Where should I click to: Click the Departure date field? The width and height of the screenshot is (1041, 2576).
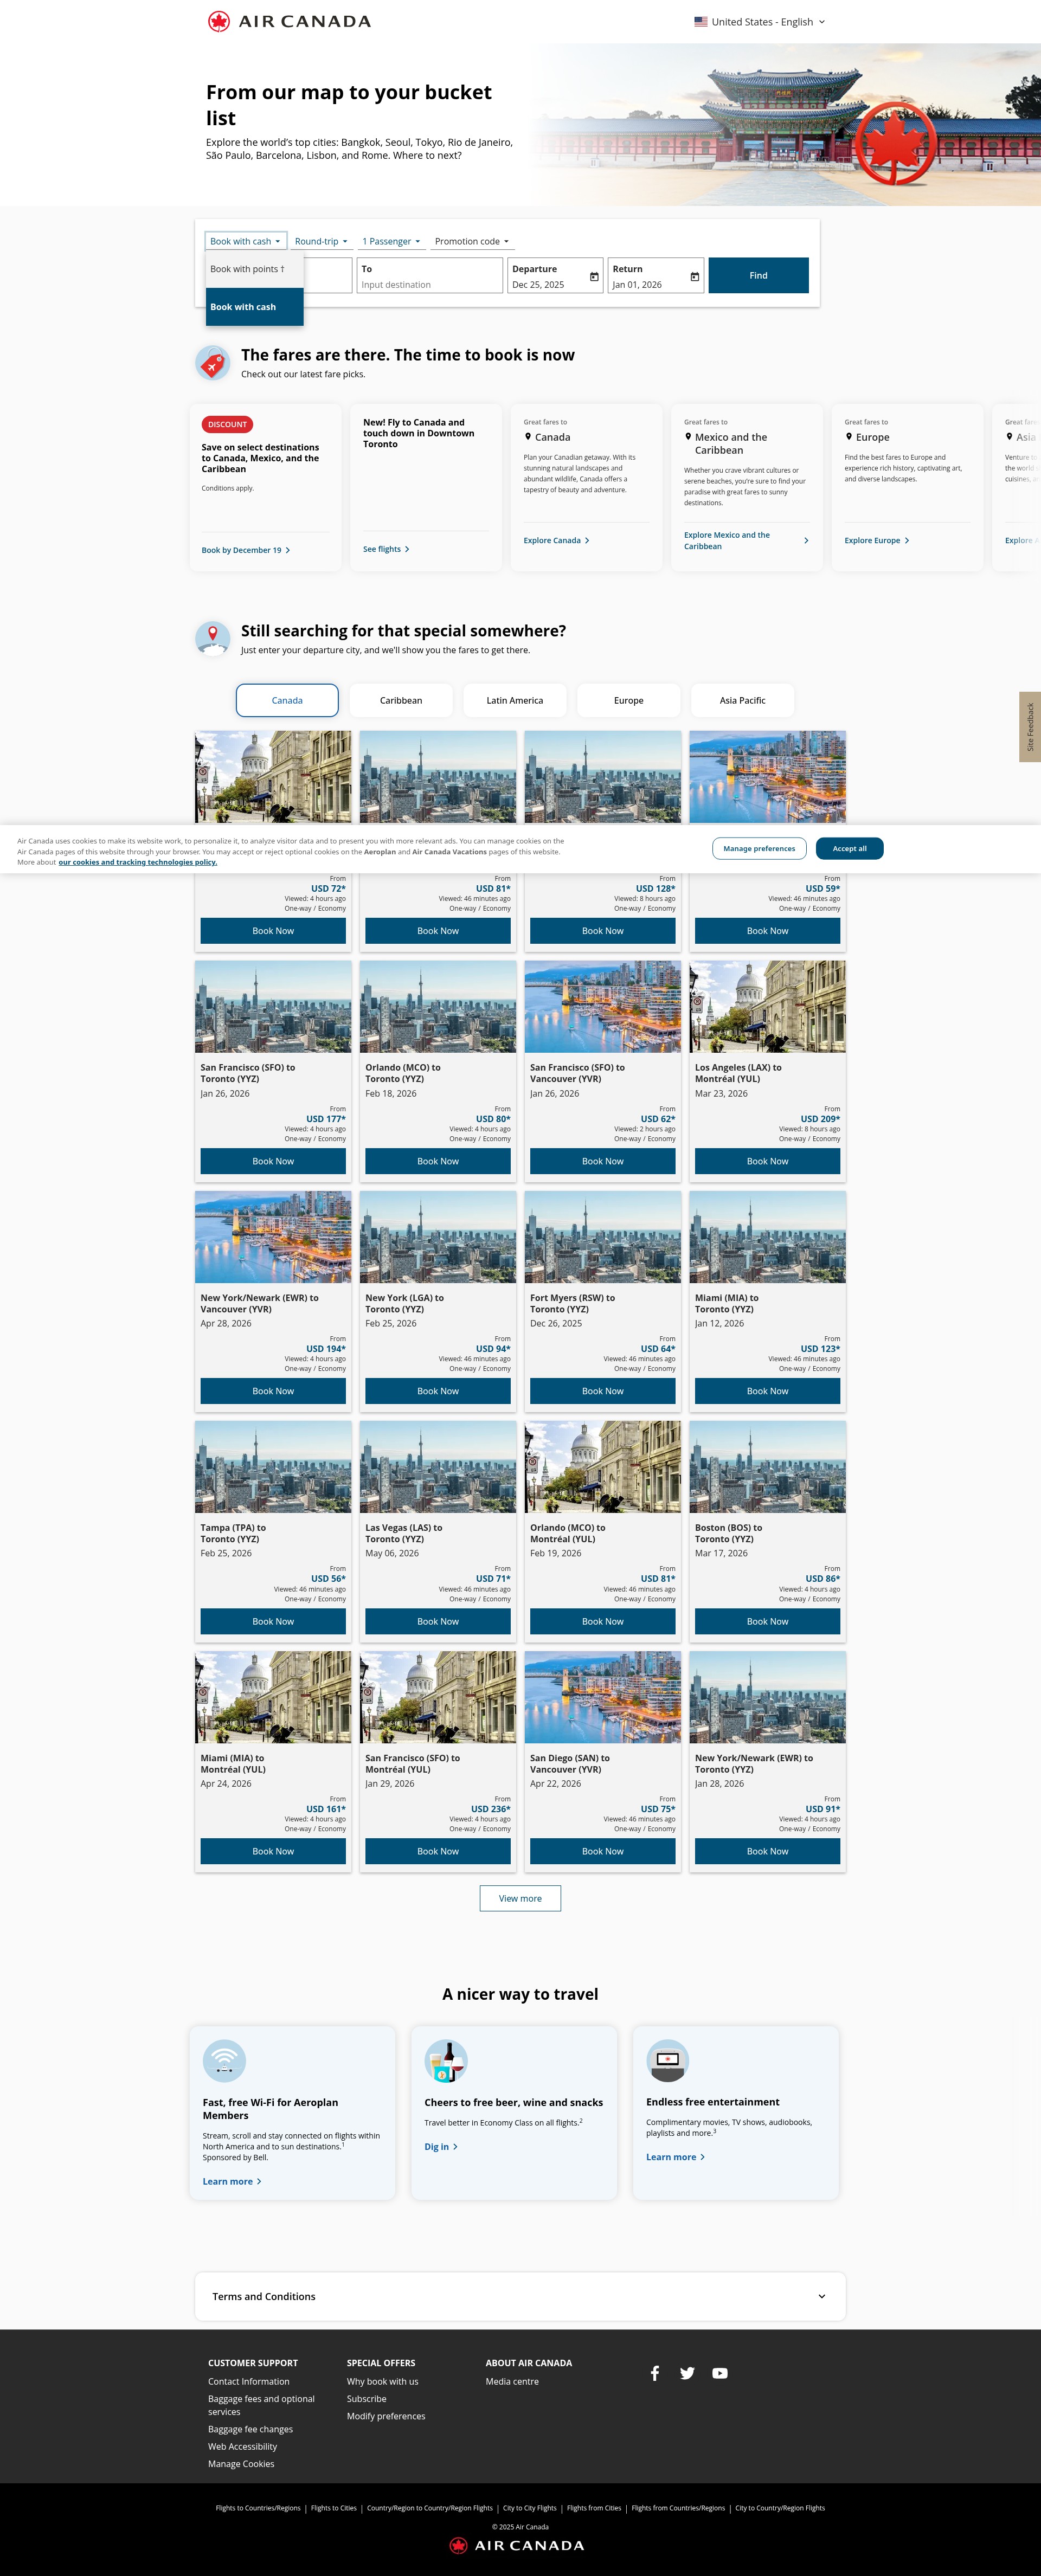[x=555, y=276]
